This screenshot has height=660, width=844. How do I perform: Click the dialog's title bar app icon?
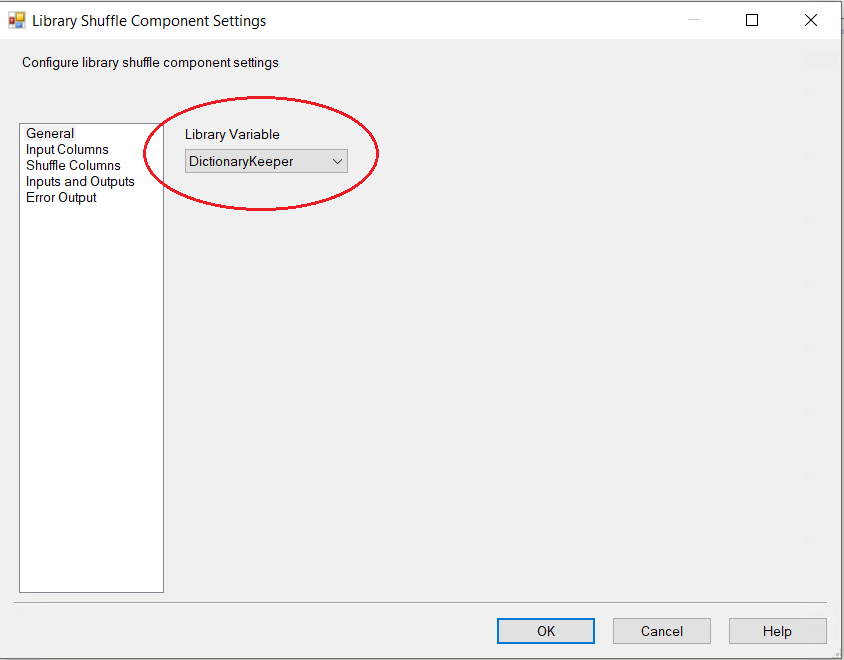[17, 20]
